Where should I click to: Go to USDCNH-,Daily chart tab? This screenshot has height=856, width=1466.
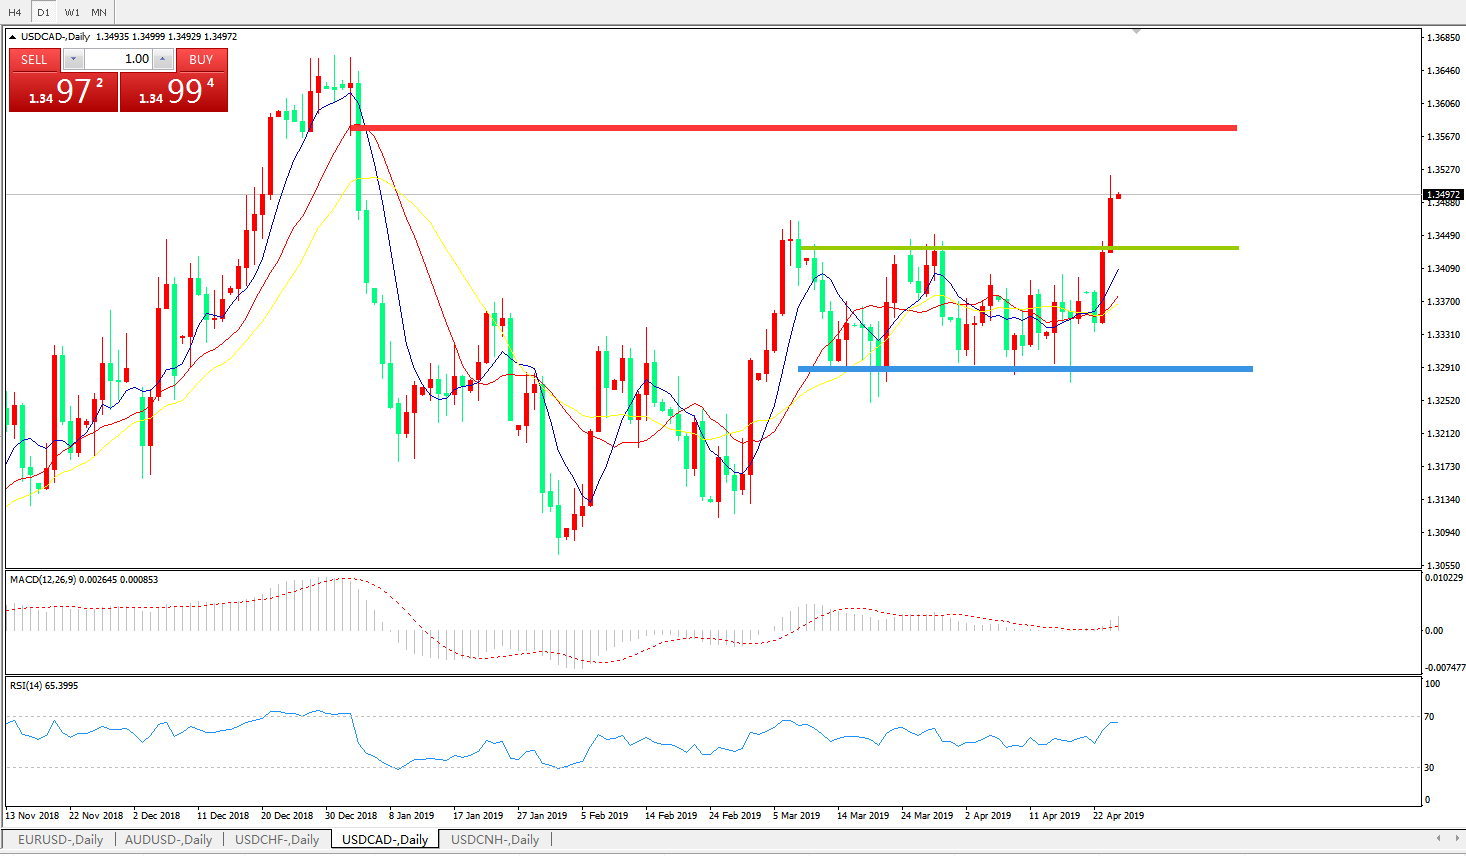(495, 840)
